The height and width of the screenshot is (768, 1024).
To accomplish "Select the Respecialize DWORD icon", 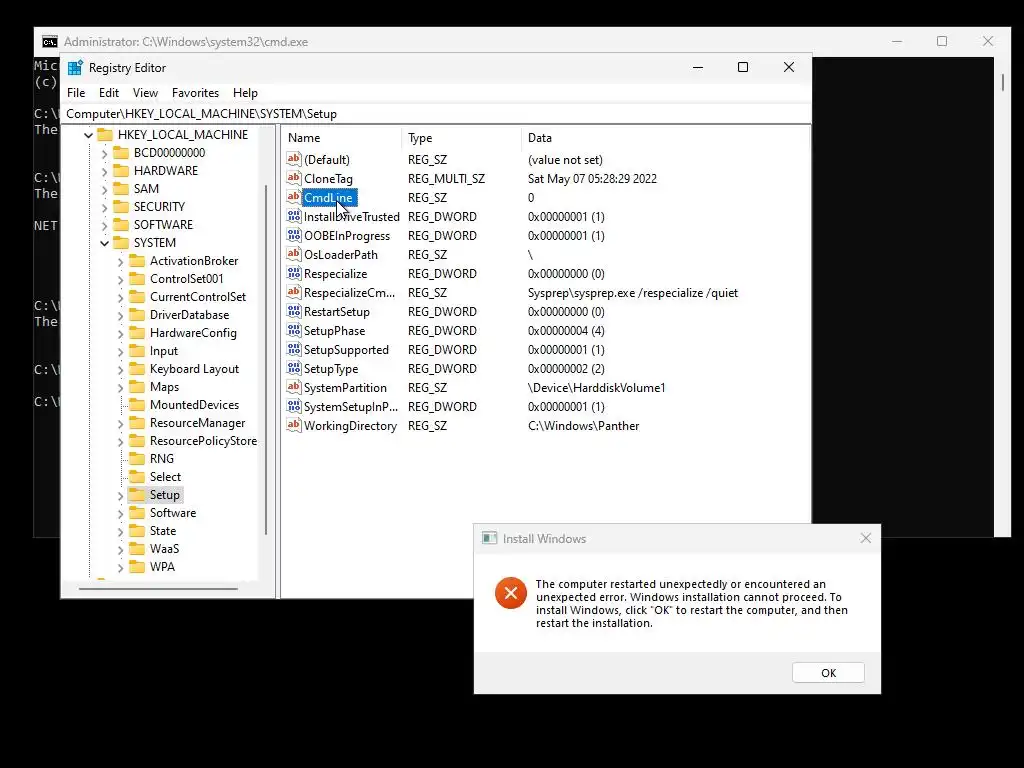I will tap(294, 273).
